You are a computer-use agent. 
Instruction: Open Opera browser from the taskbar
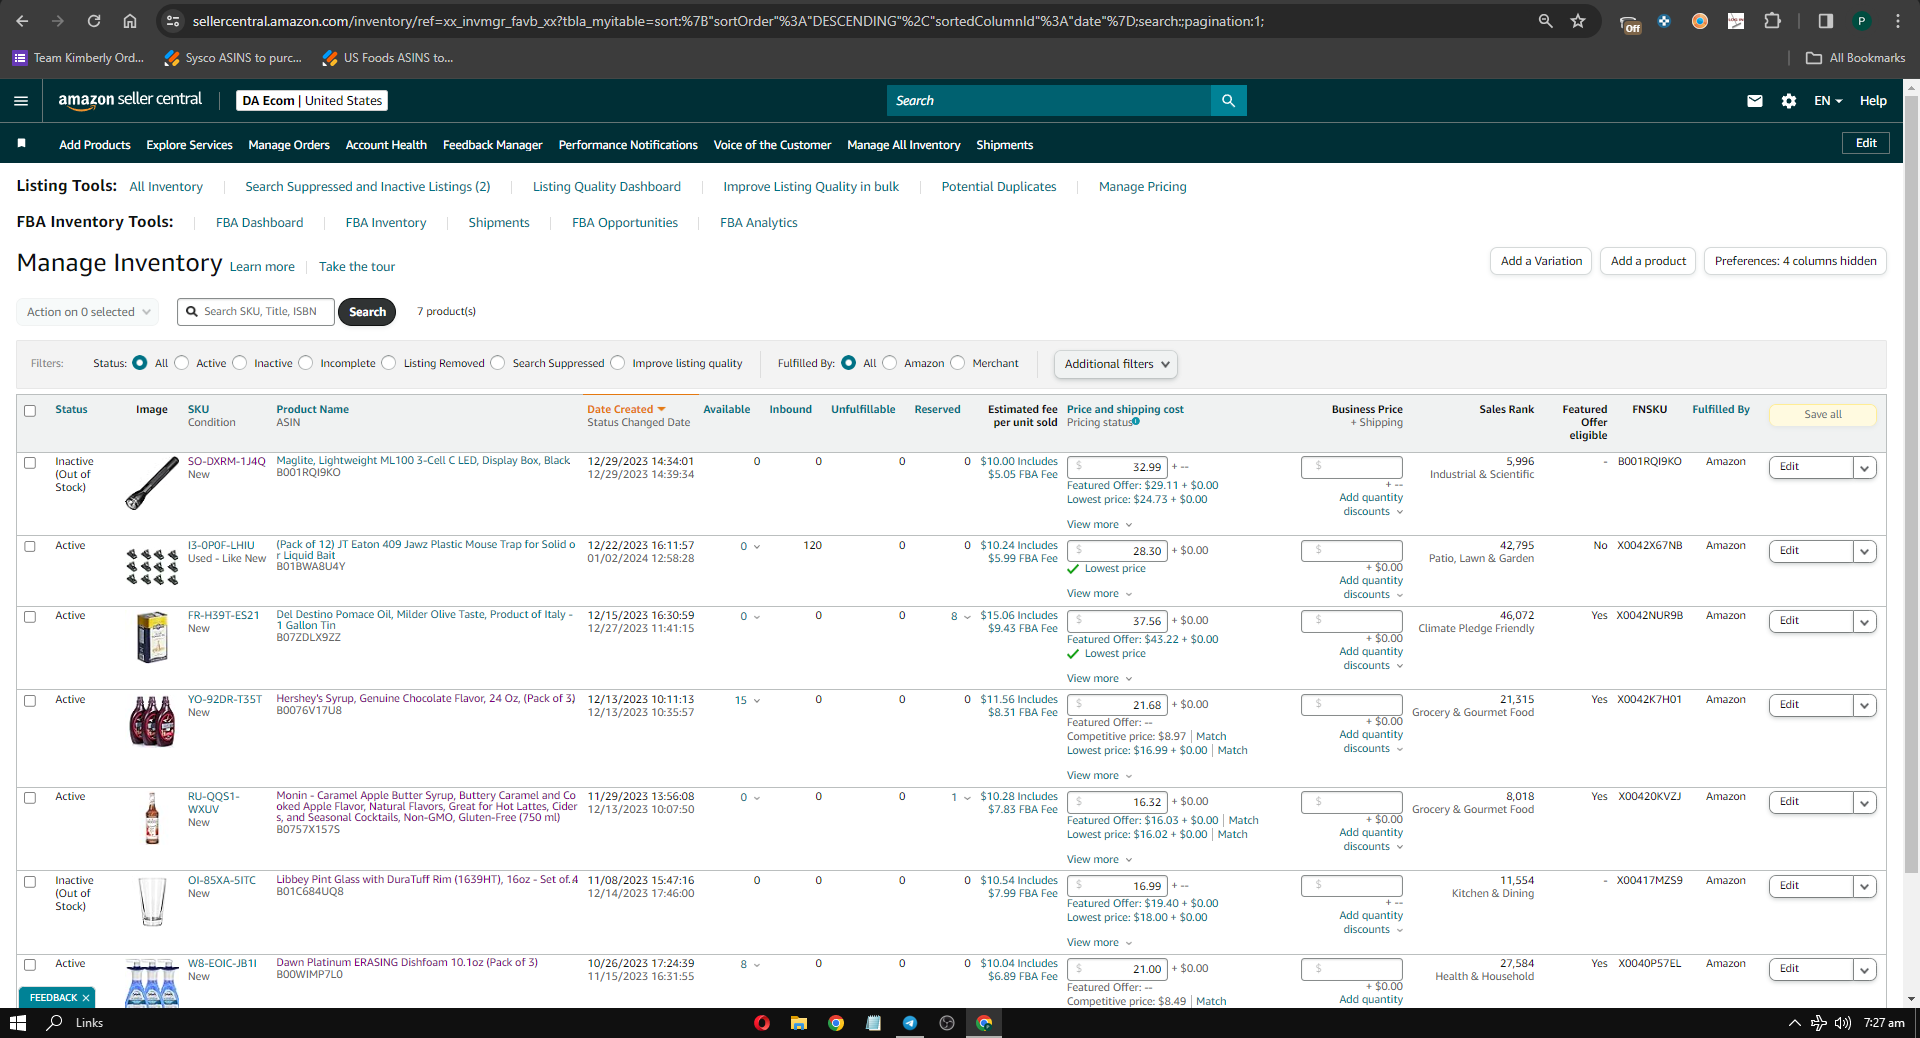click(x=761, y=1023)
